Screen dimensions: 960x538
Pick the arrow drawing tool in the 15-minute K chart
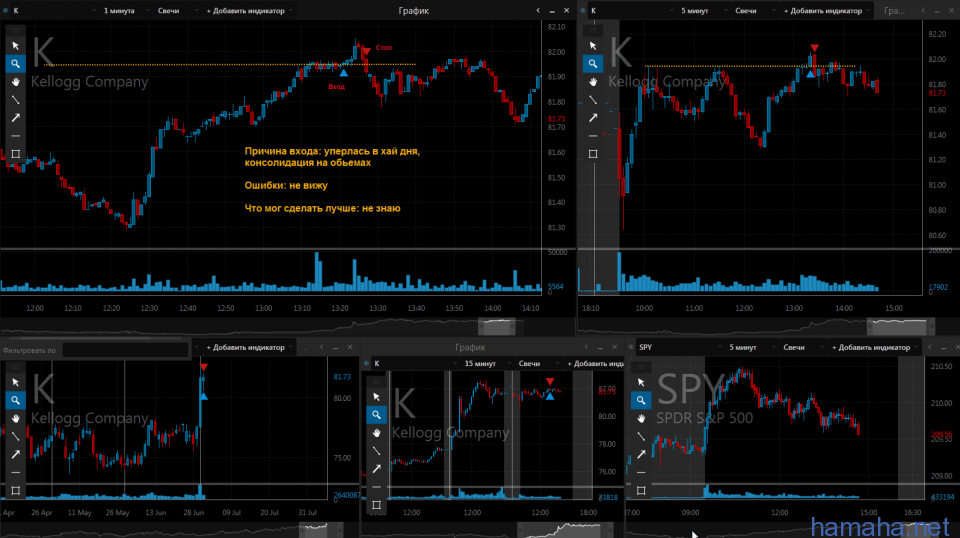[x=376, y=469]
